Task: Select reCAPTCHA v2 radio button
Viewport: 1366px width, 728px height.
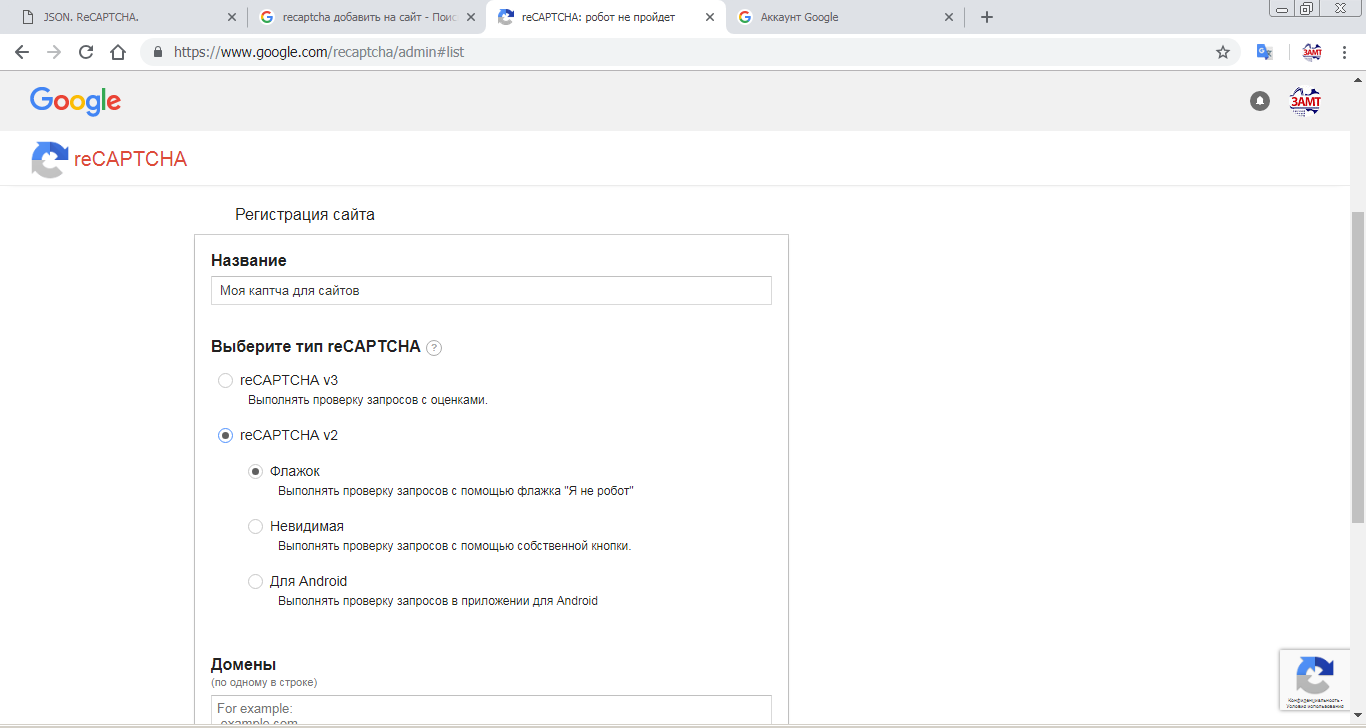Action: [x=225, y=436]
